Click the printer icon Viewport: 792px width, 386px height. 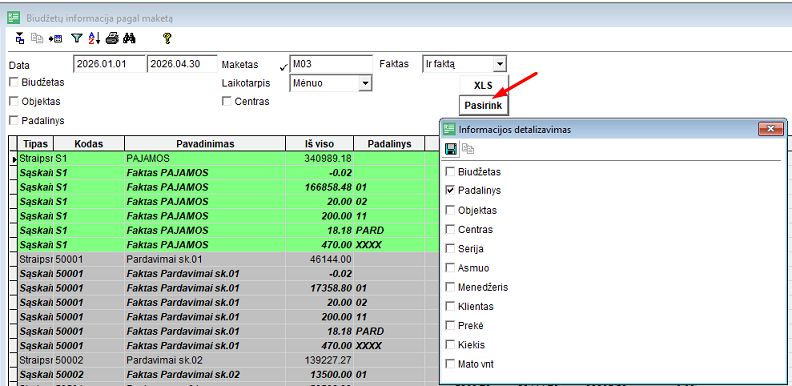112,38
